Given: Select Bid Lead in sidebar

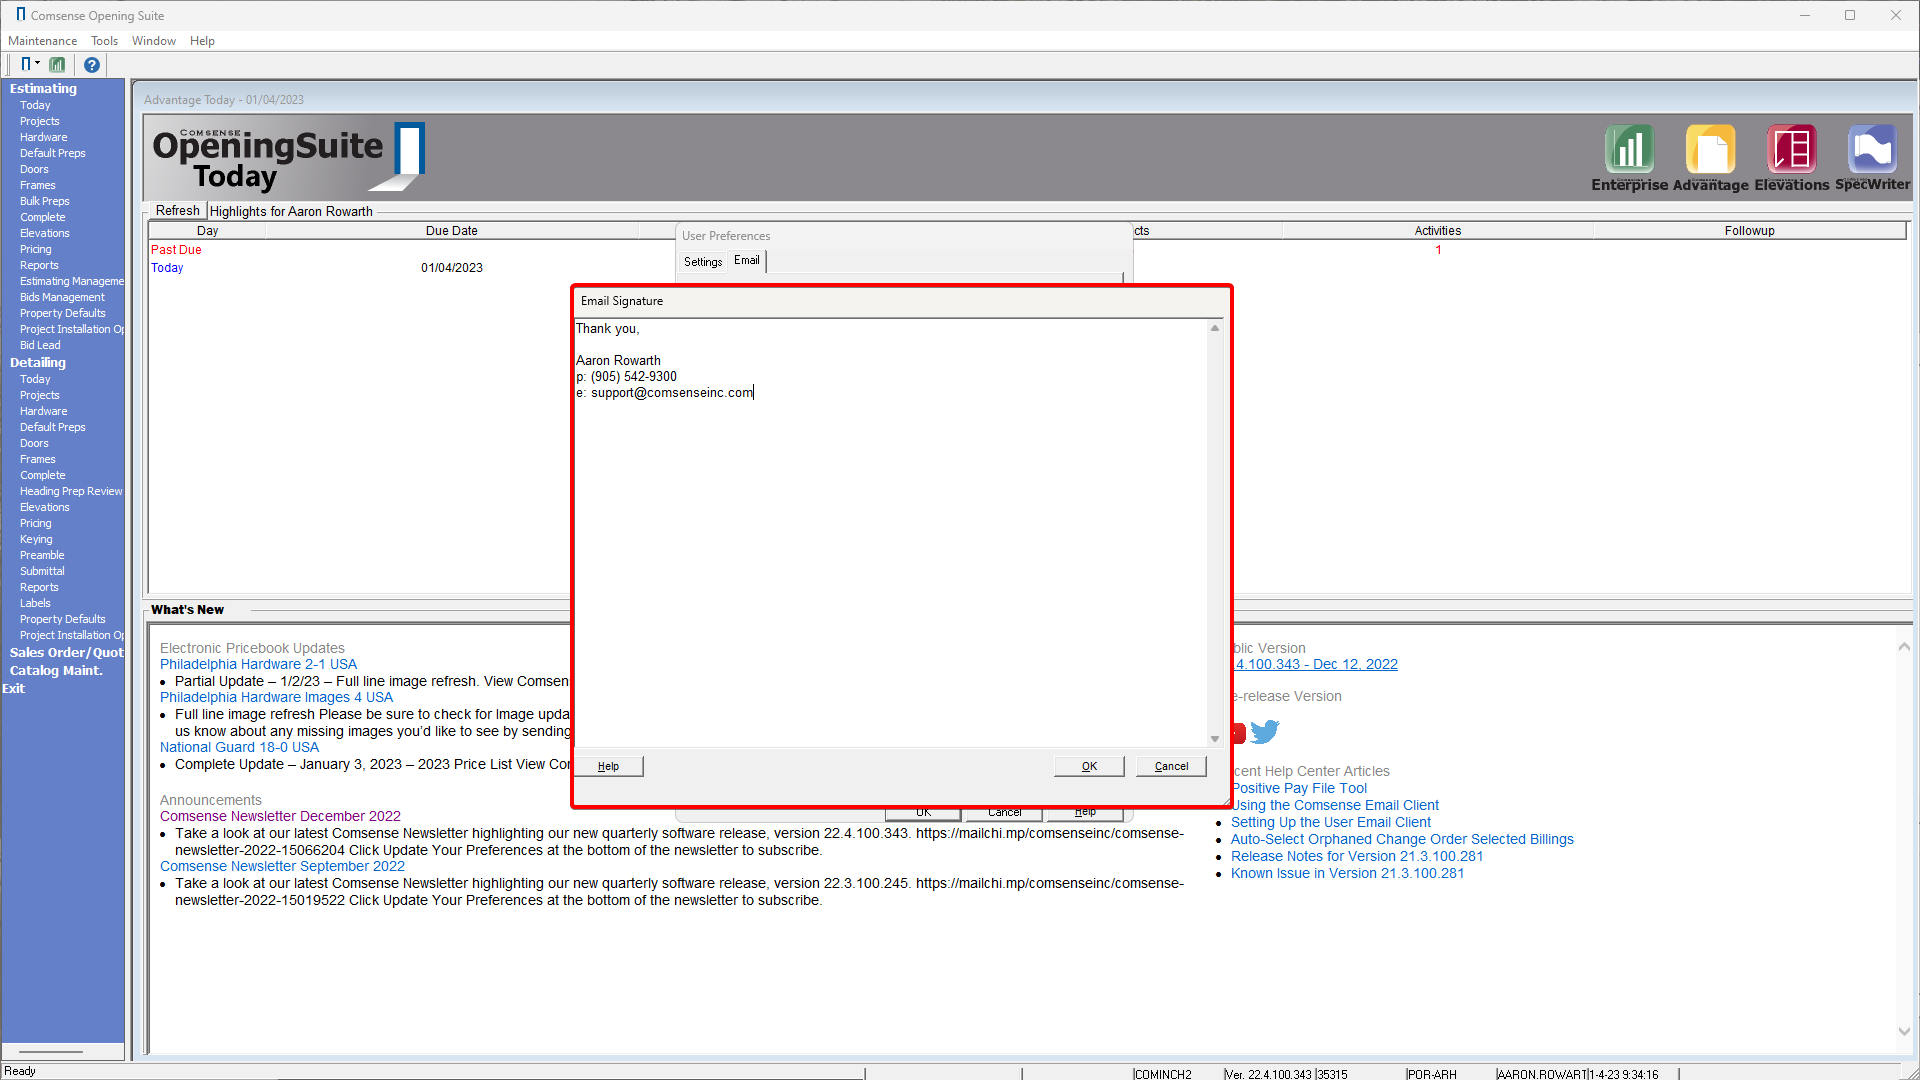Looking at the screenshot, I should click(40, 345).
